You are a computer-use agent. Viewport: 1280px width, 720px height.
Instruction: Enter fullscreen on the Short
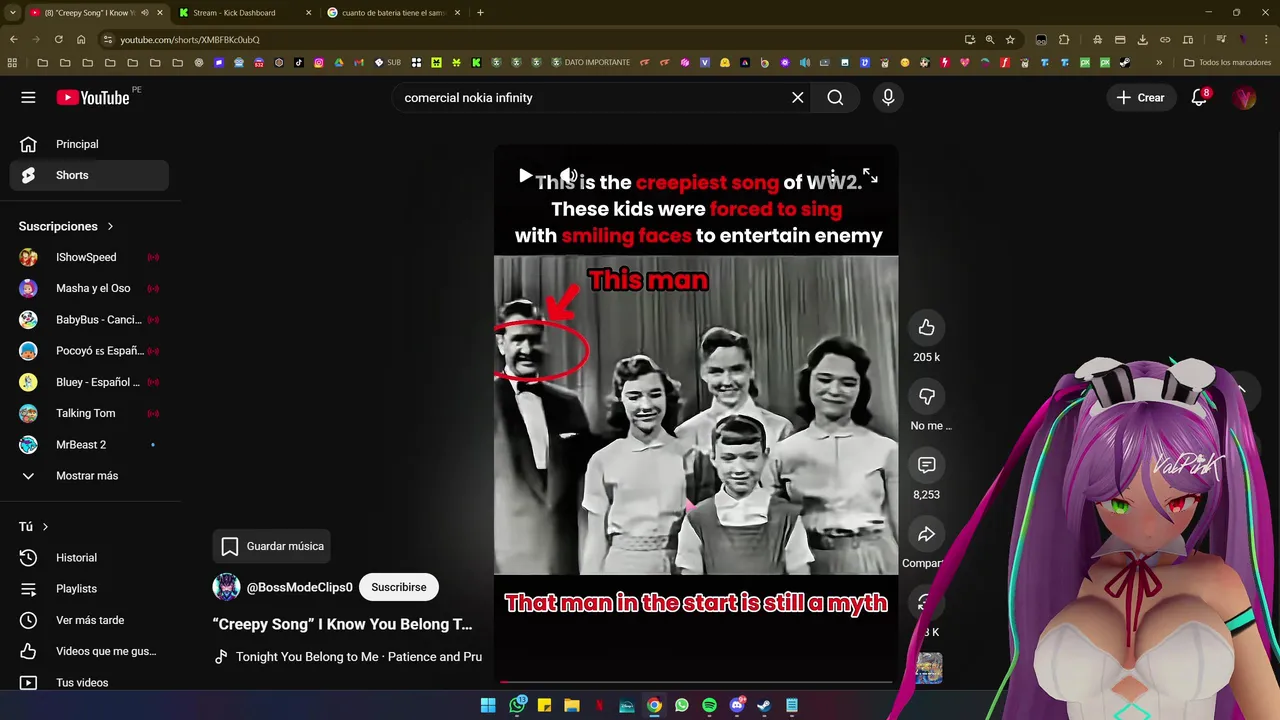click(x=870, y=176)
